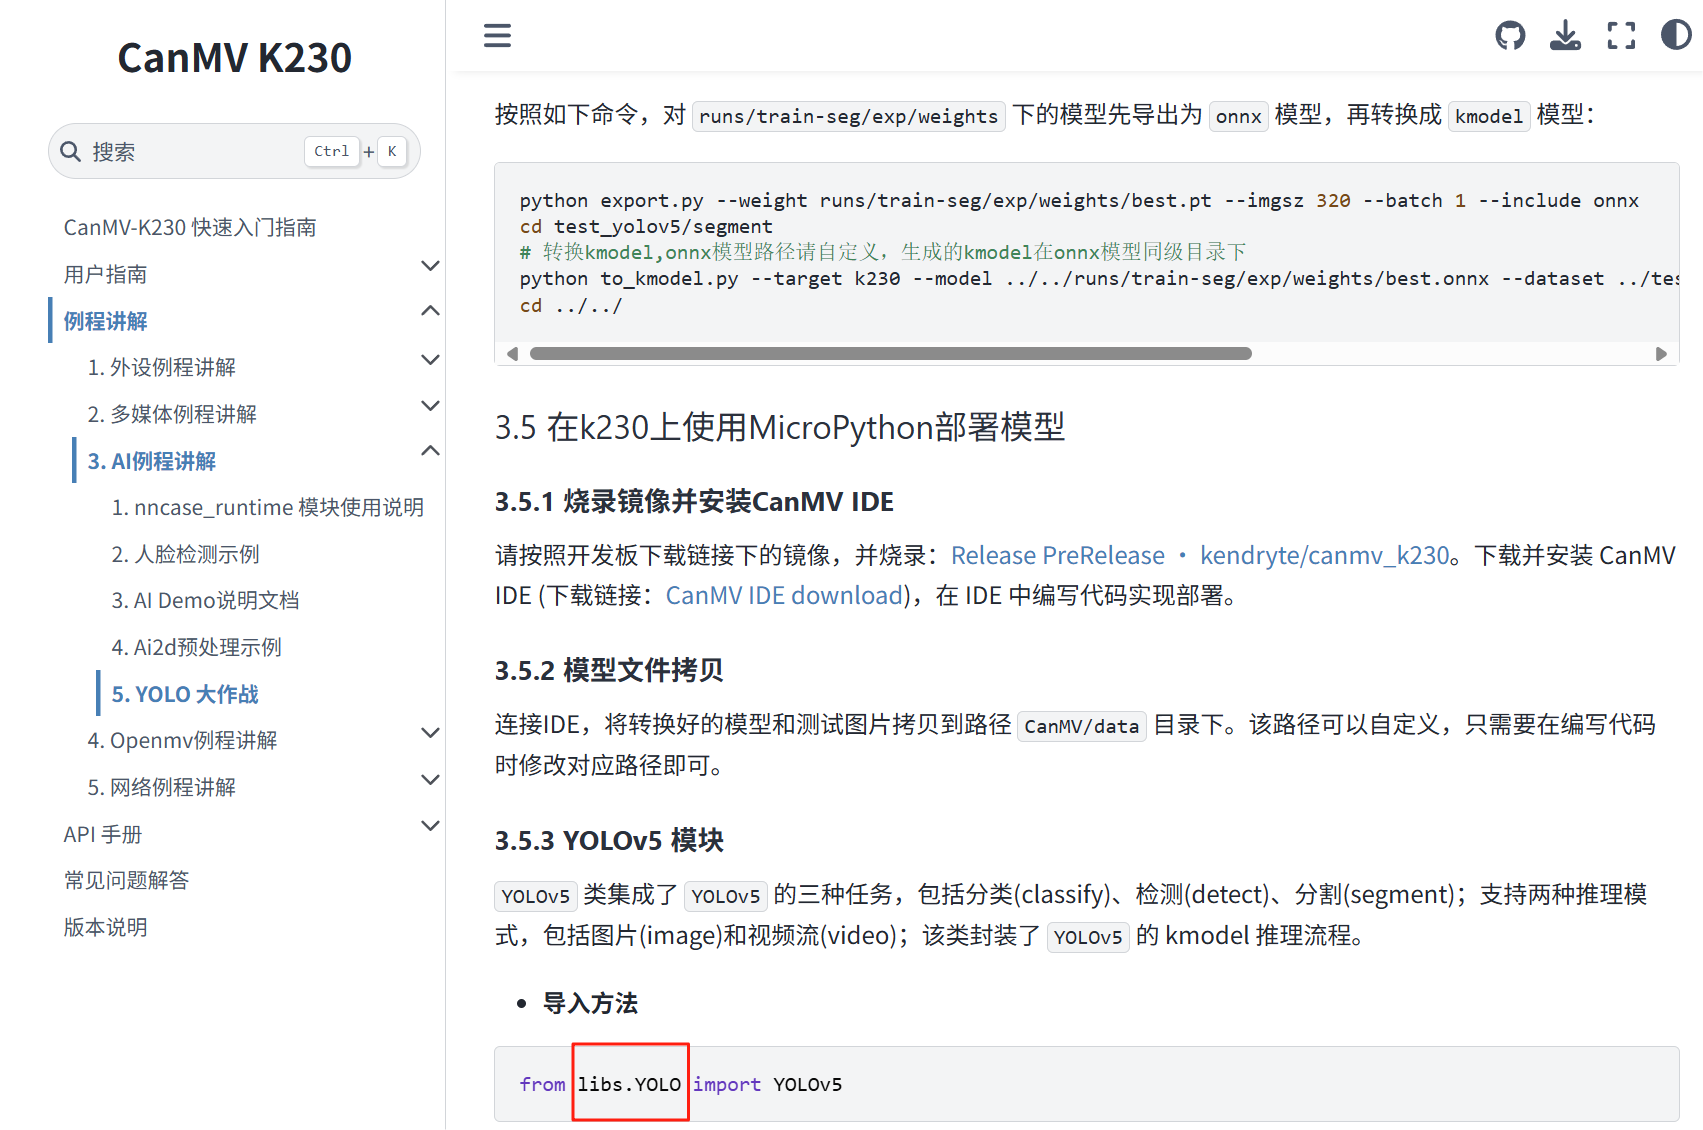Collapse the 例程讲解 section

pos(430,311)
